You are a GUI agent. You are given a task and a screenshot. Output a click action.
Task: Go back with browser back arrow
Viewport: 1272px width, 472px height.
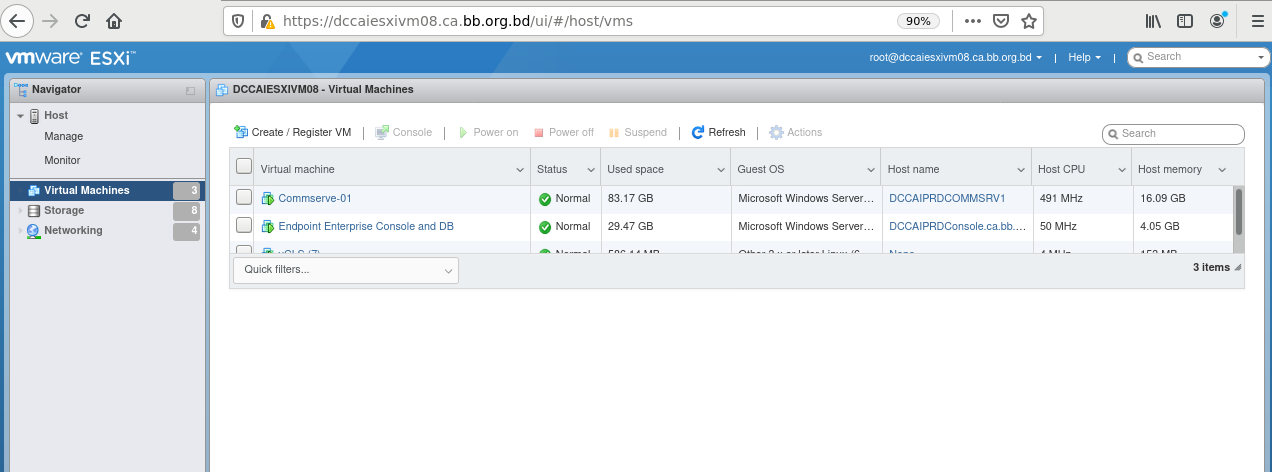pos(17,20)
